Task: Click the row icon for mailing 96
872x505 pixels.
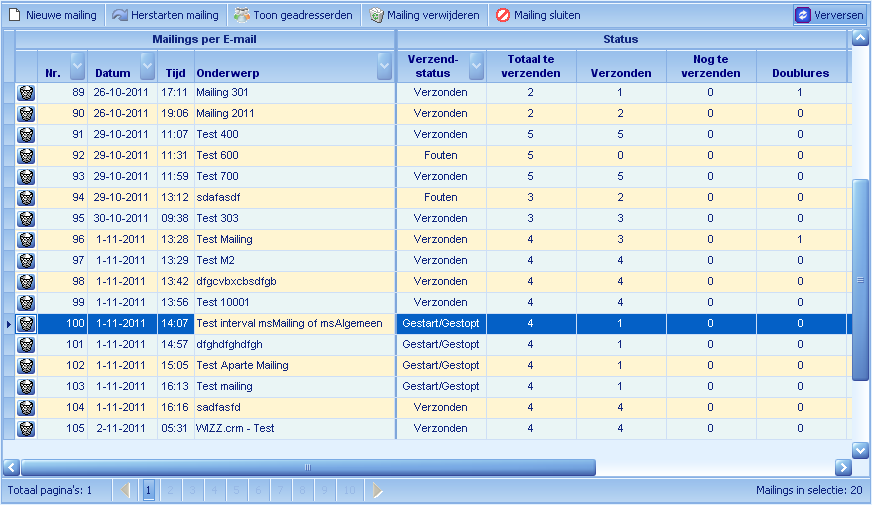Action: pyautogui.click(x=26, y=240)
